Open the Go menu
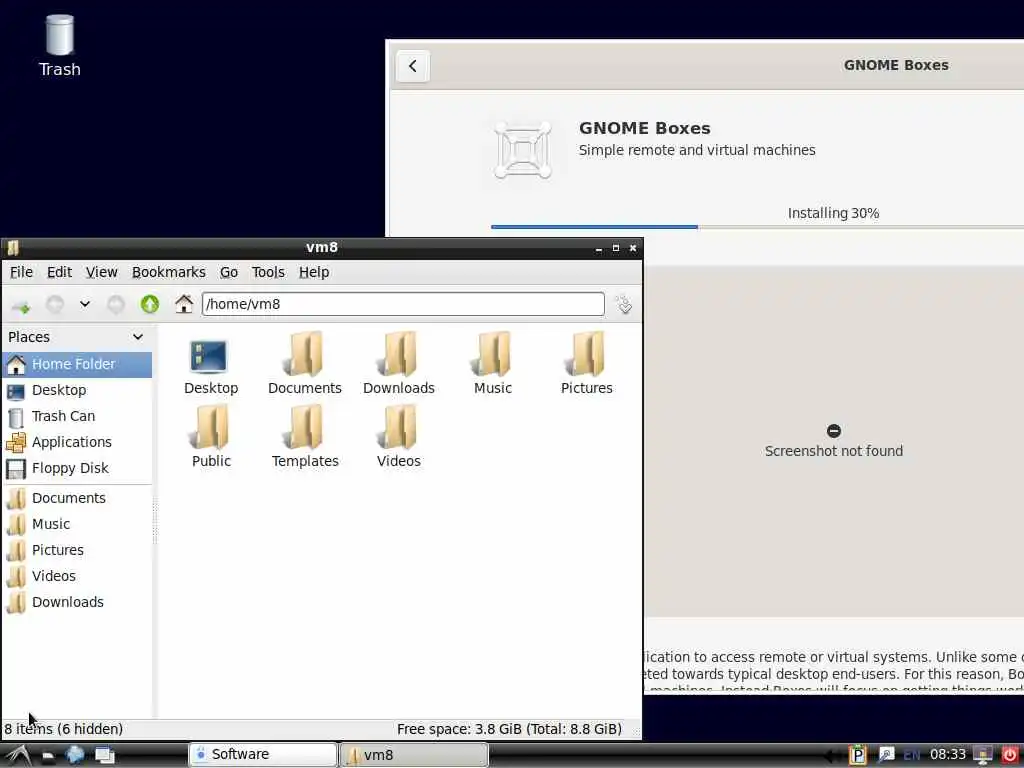 [229, 272]
